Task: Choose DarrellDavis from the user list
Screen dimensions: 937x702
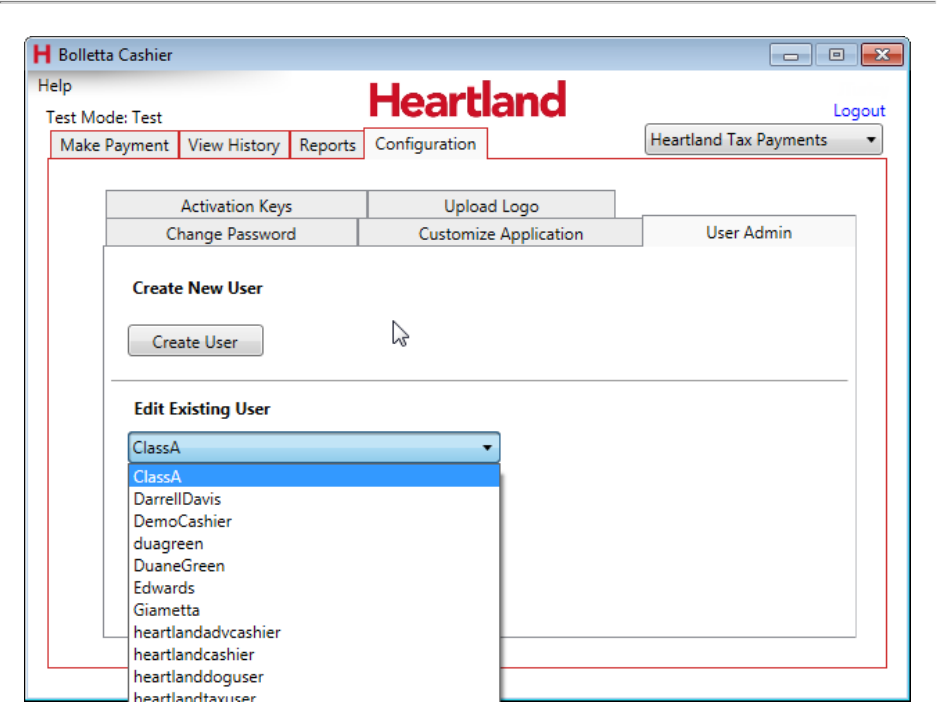Action: pyautogui.click(x=314, y=499)
